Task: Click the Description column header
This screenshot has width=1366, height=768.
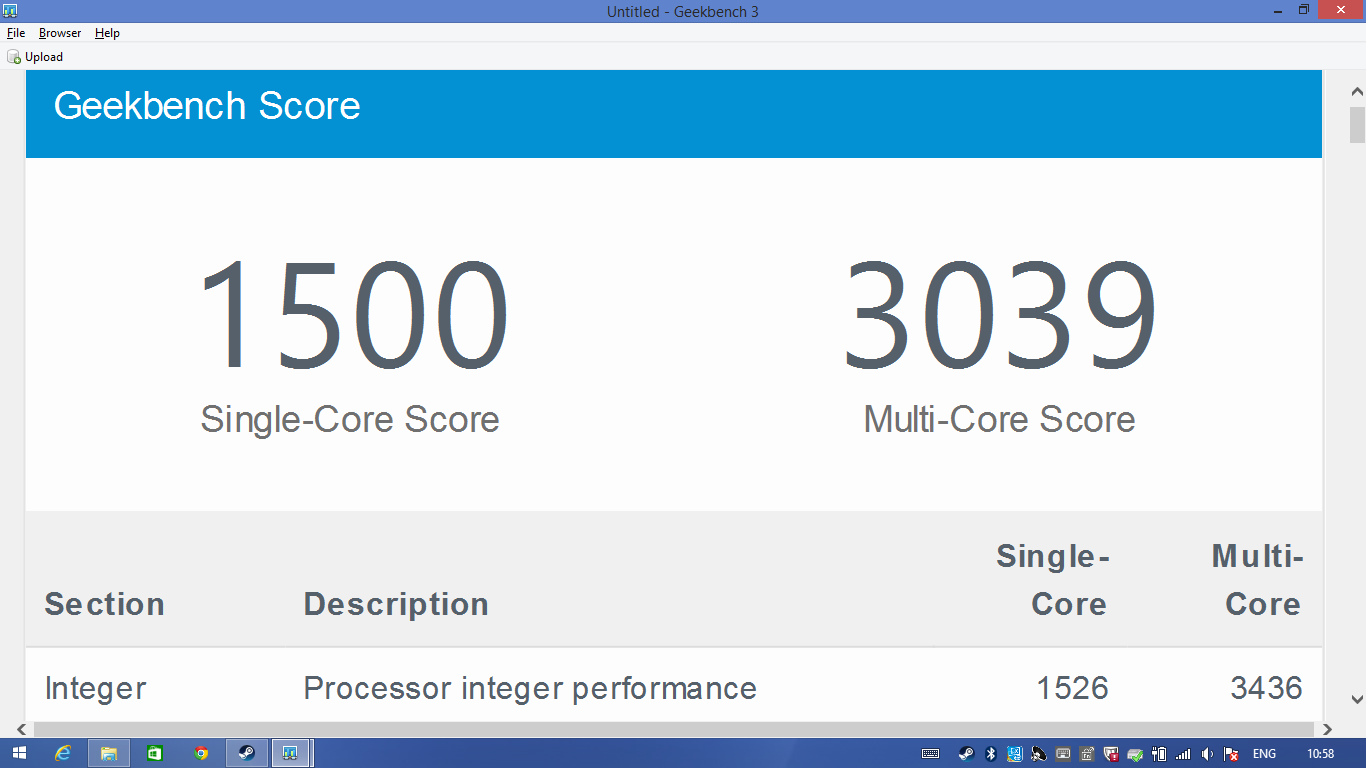Action: (x=396, y=604)
